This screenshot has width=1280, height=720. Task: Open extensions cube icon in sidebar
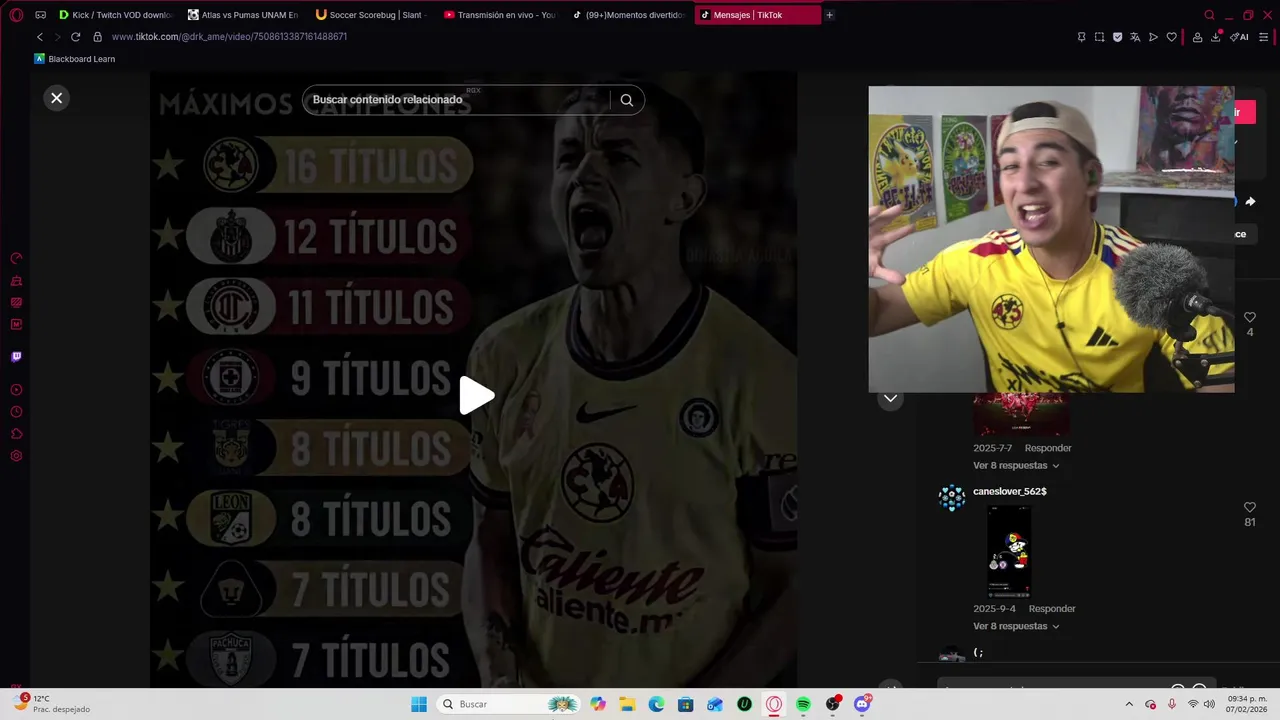click(x=16, y=434)
